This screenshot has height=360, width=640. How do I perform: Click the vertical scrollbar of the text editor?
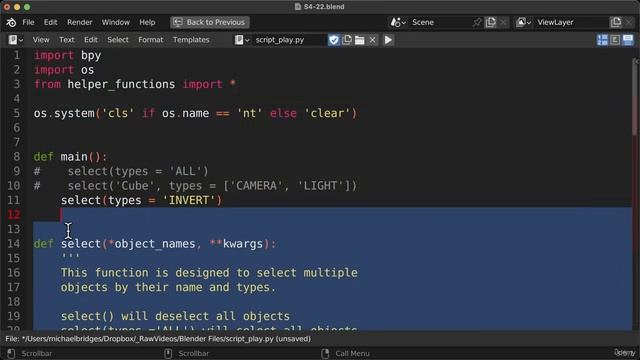(635, 98)
